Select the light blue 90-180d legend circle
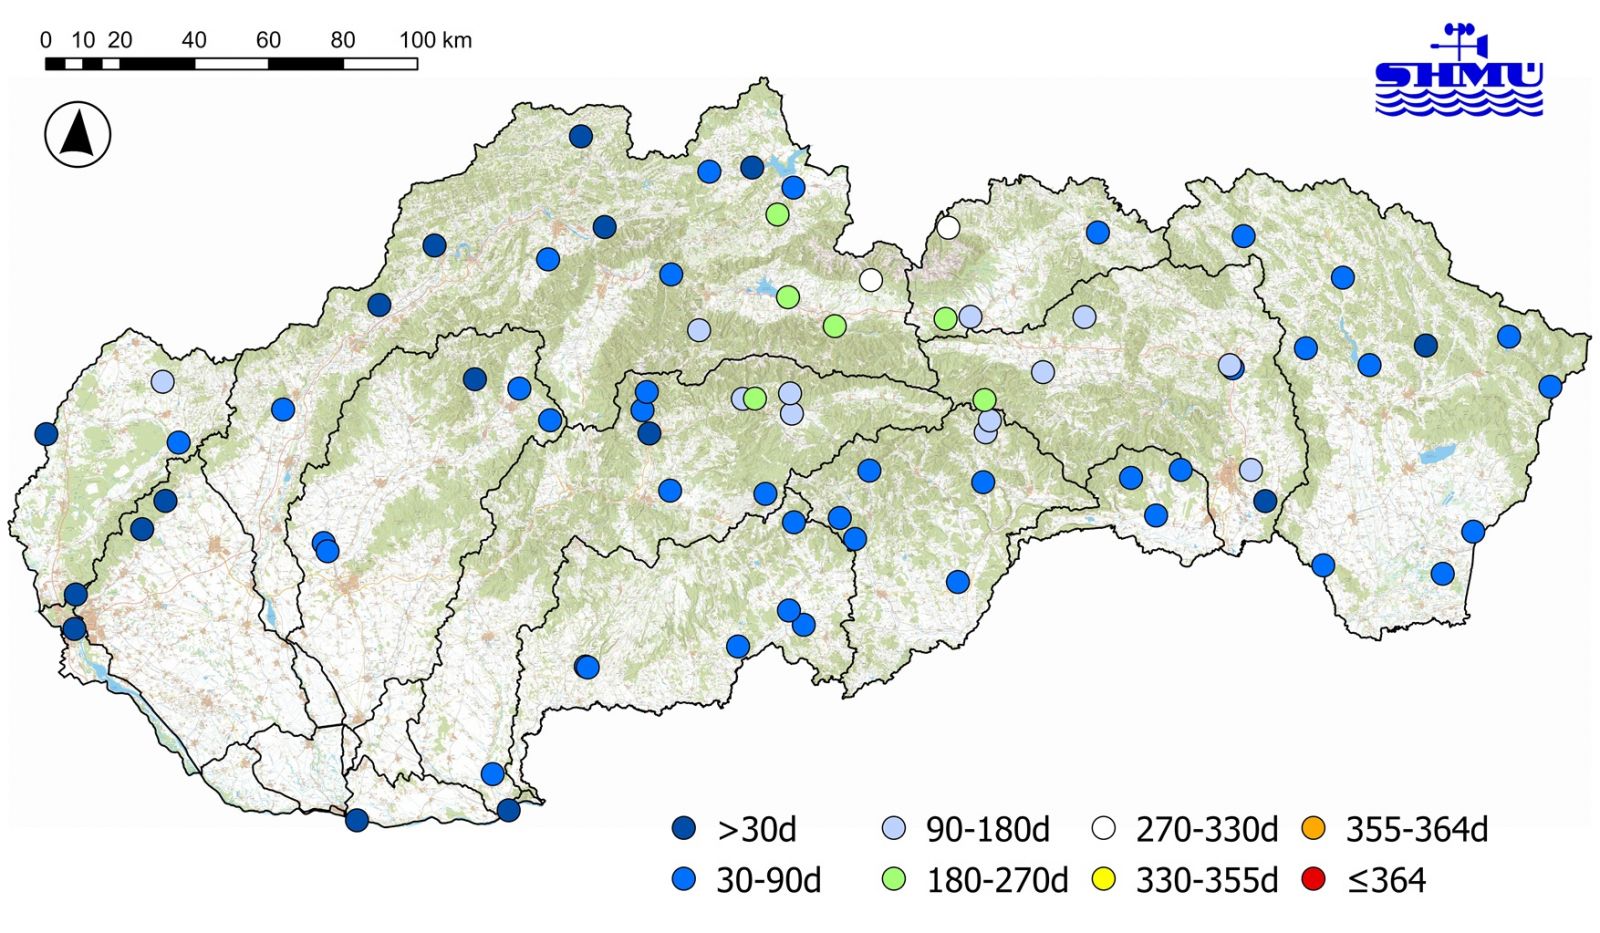Screen dimensions: 1600x933 pos(894,829)
